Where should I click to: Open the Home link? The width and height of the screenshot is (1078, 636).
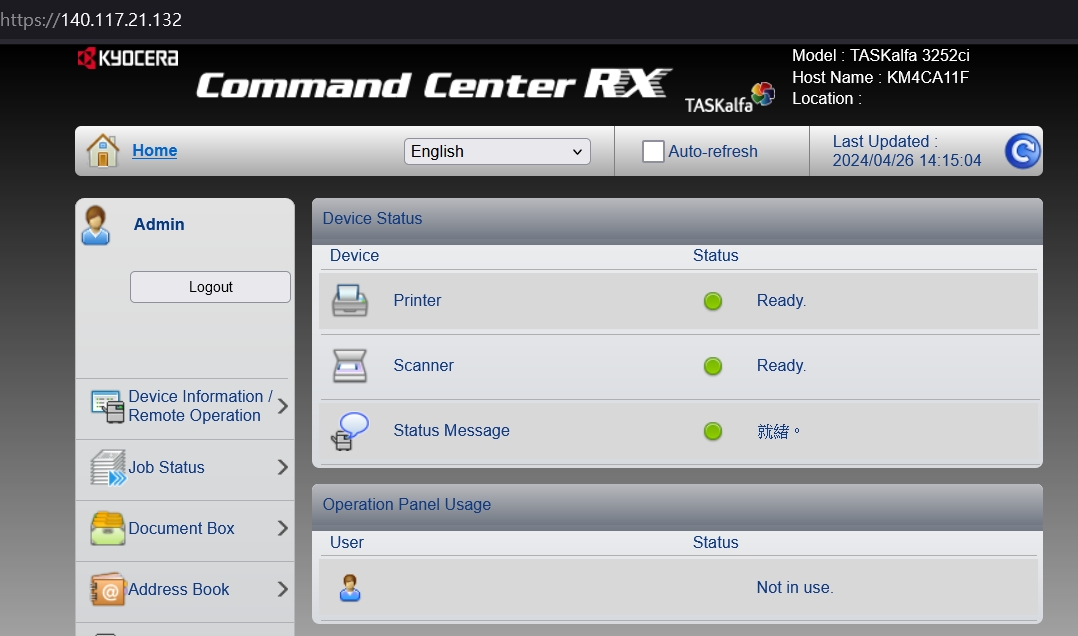tap(155, 151)
